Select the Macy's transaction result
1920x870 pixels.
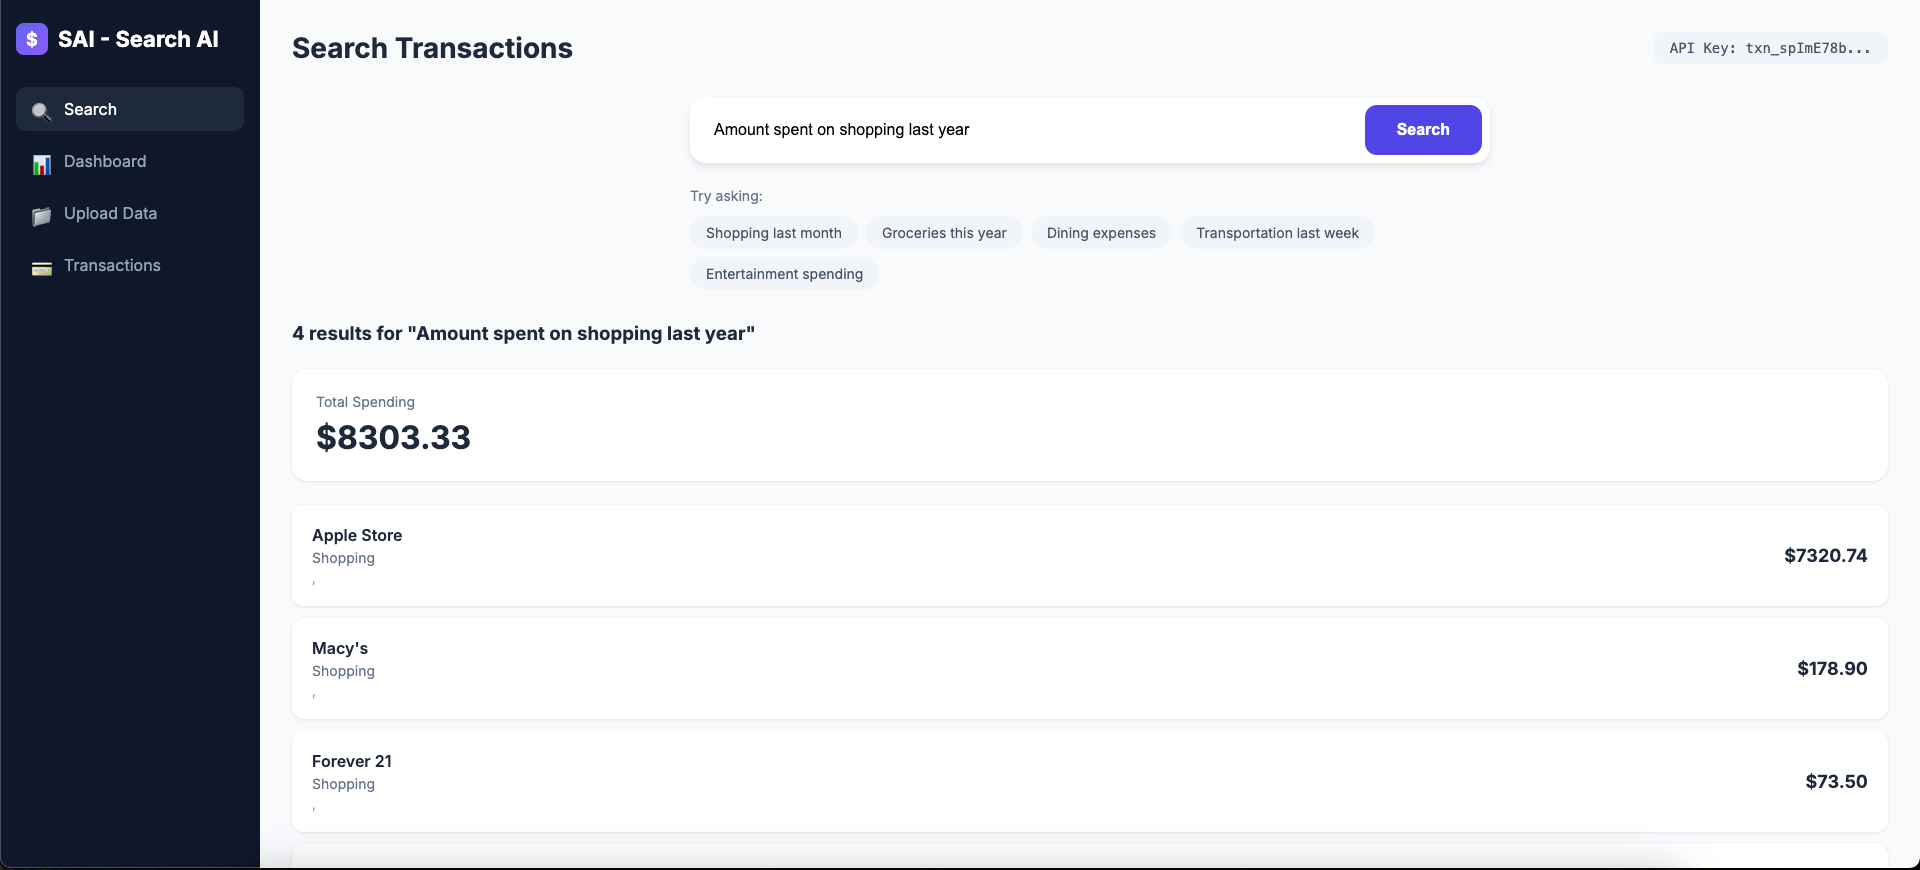1090,668
